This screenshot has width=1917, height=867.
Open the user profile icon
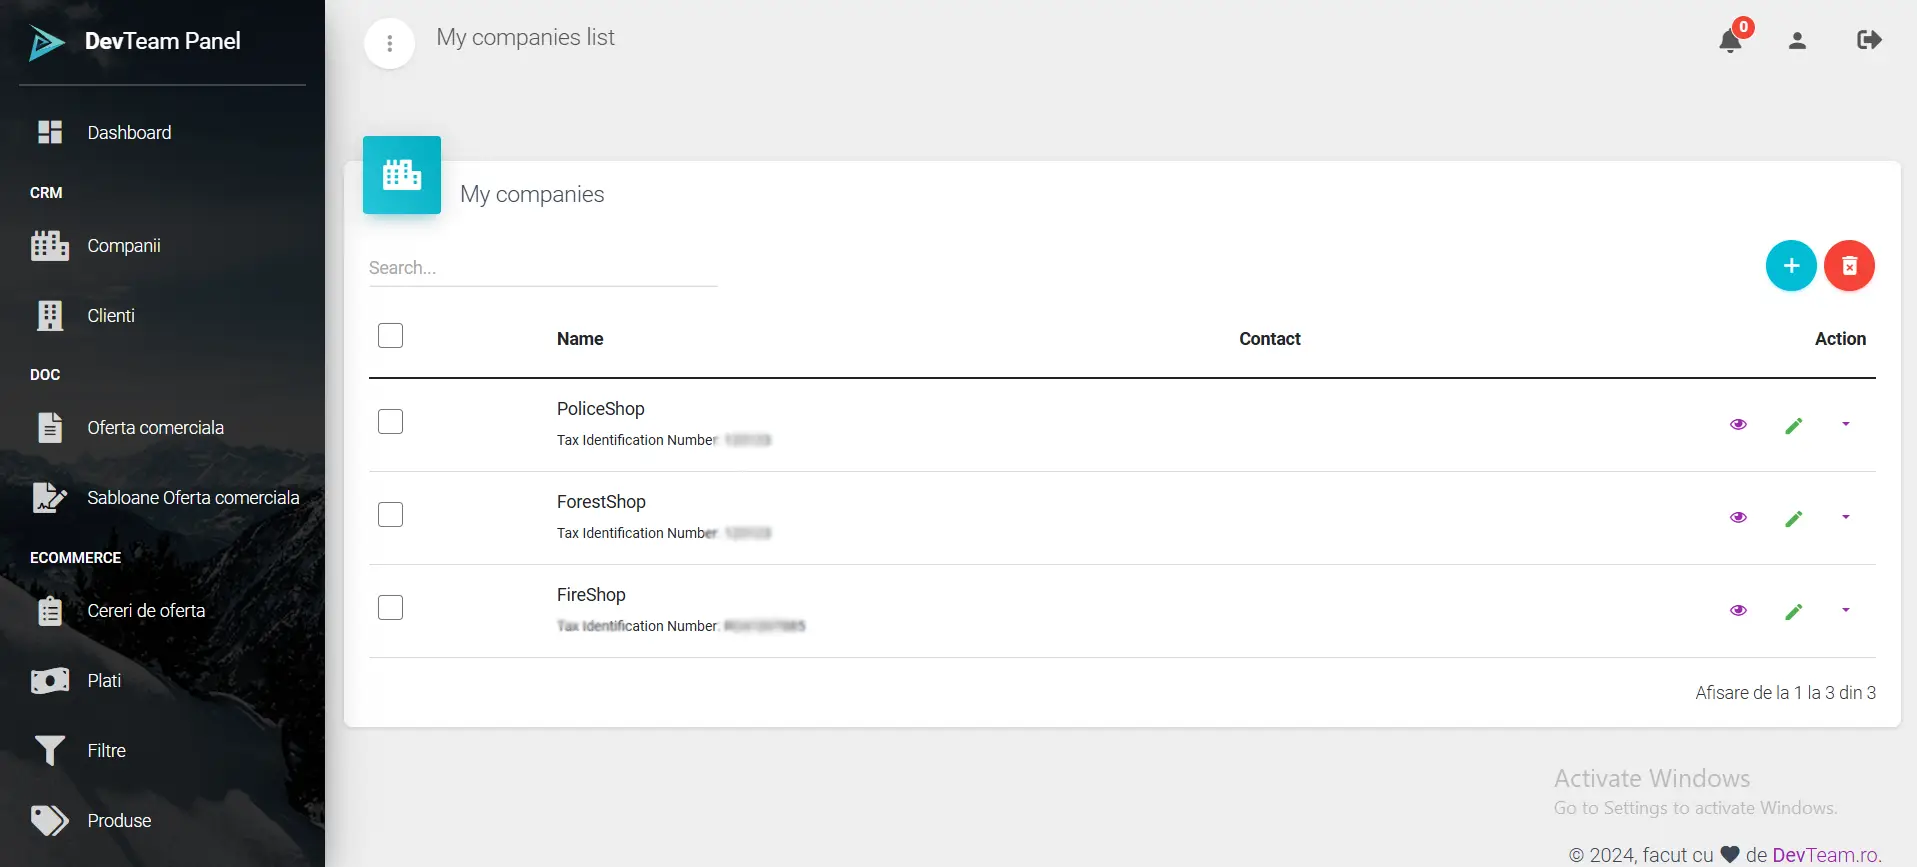[1797, 40]
